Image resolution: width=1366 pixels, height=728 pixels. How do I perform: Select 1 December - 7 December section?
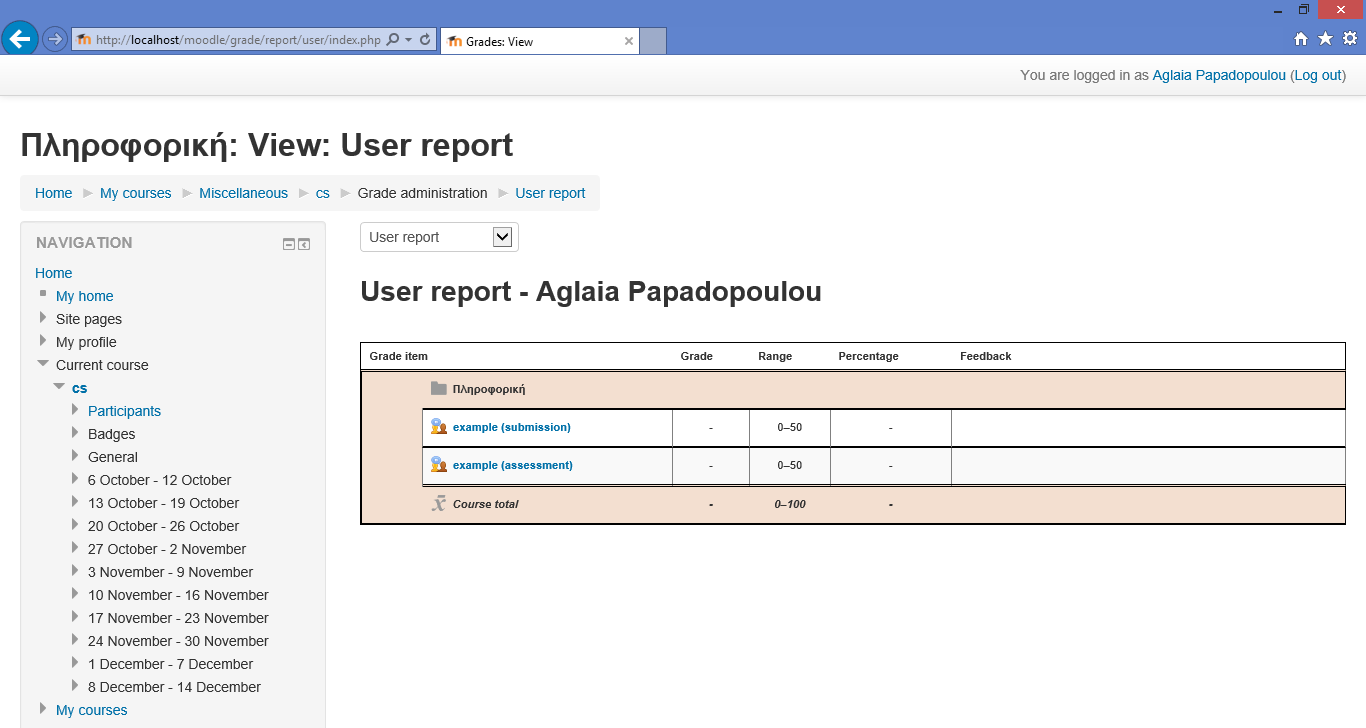click(170, 664)
